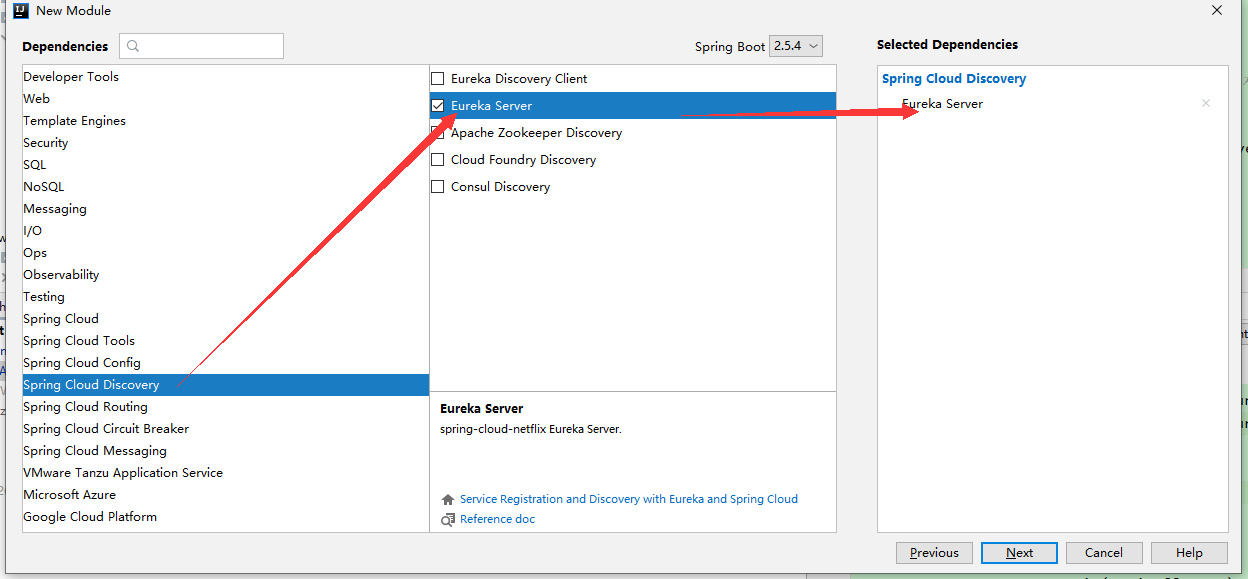Click the reference doc icon
1248x579 pixels.
[448, 519]
